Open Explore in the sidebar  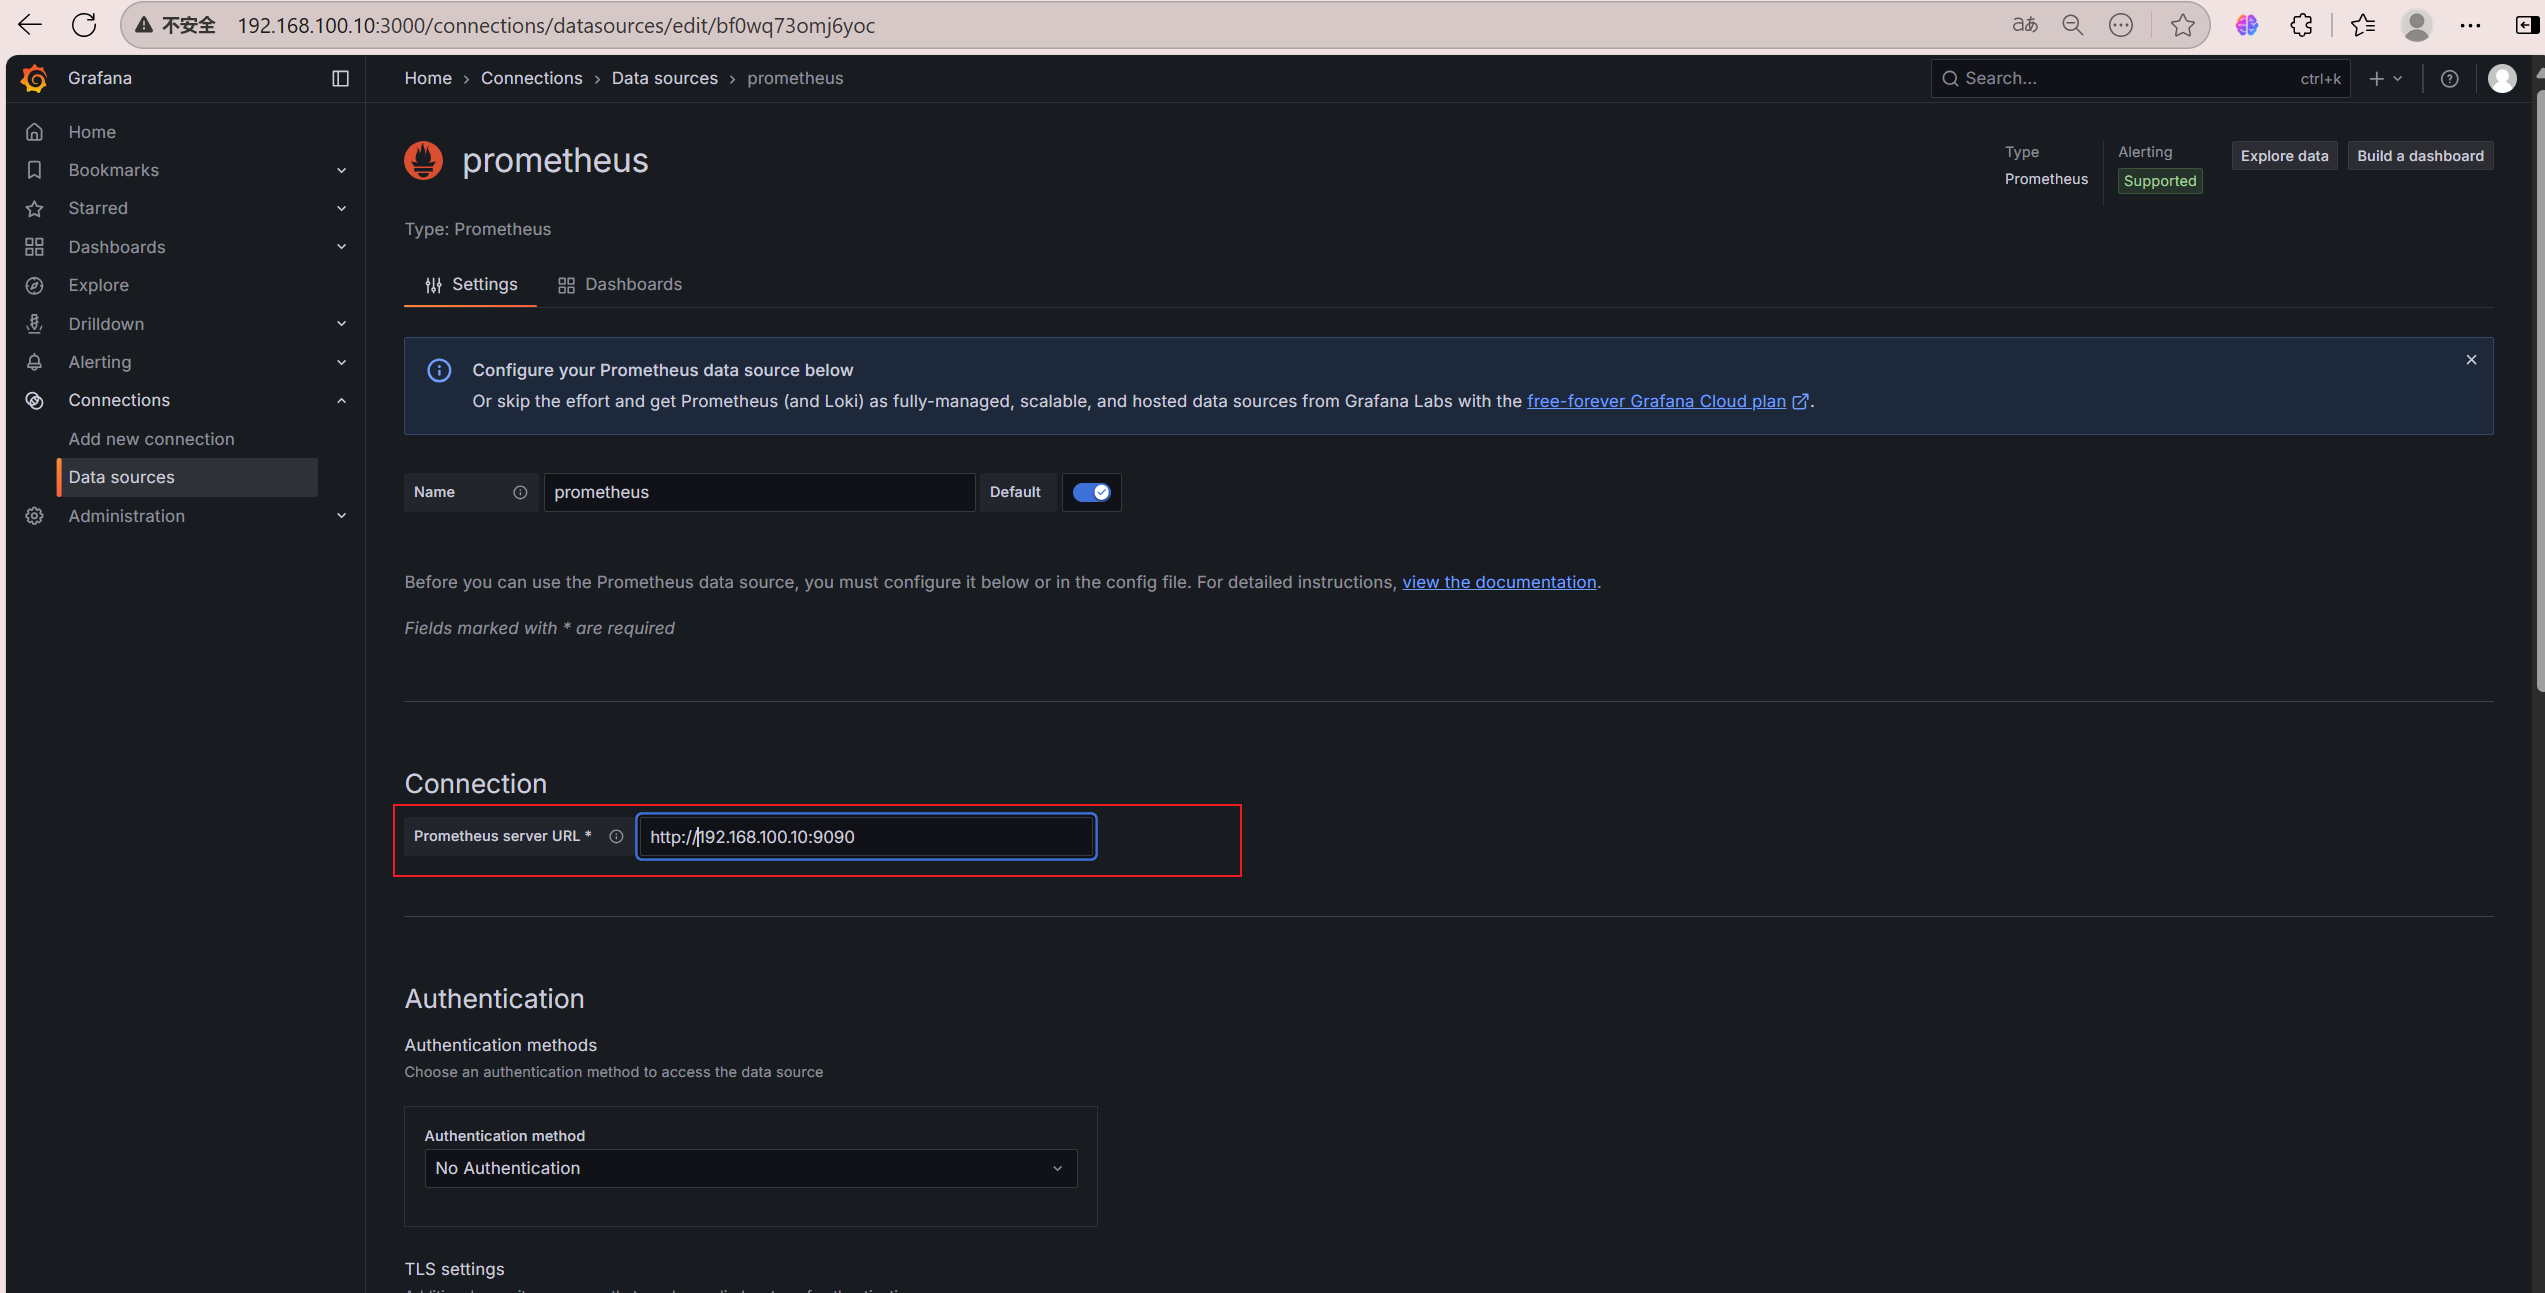99,285
